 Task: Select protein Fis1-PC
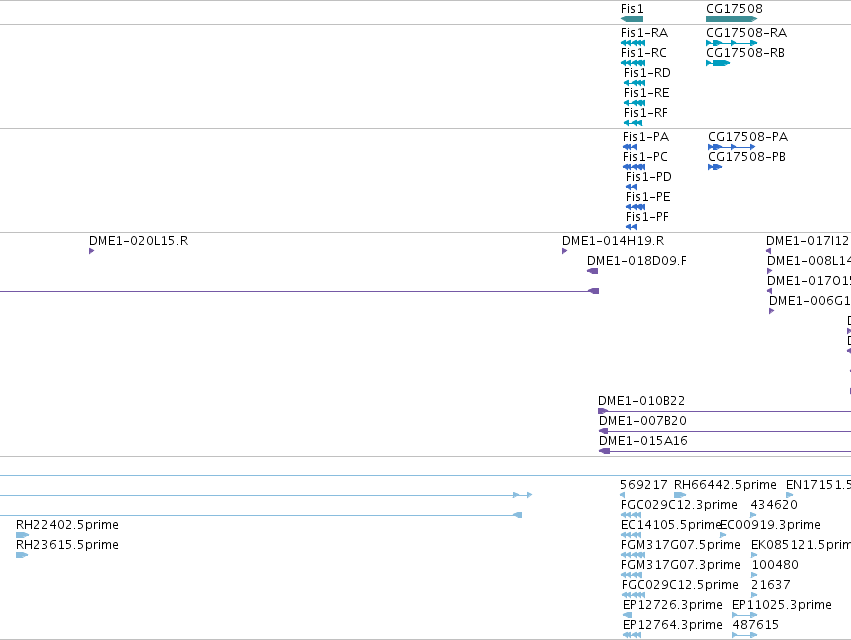(x=645, y=157)
